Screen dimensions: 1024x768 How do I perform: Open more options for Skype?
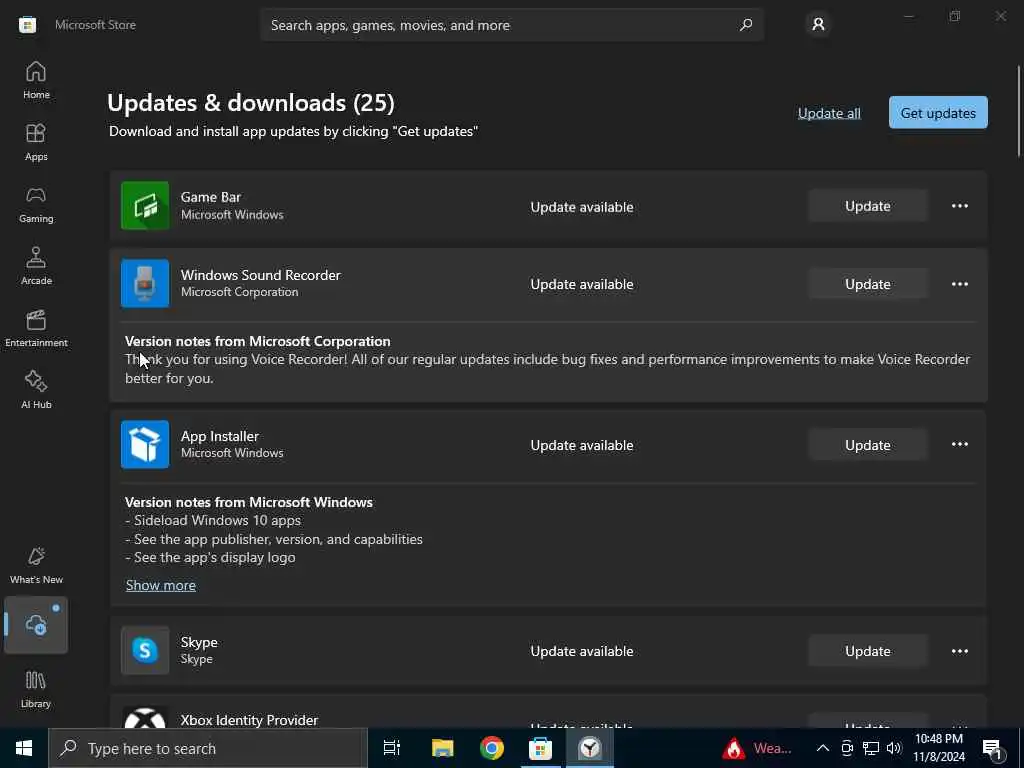coord(959,651)
